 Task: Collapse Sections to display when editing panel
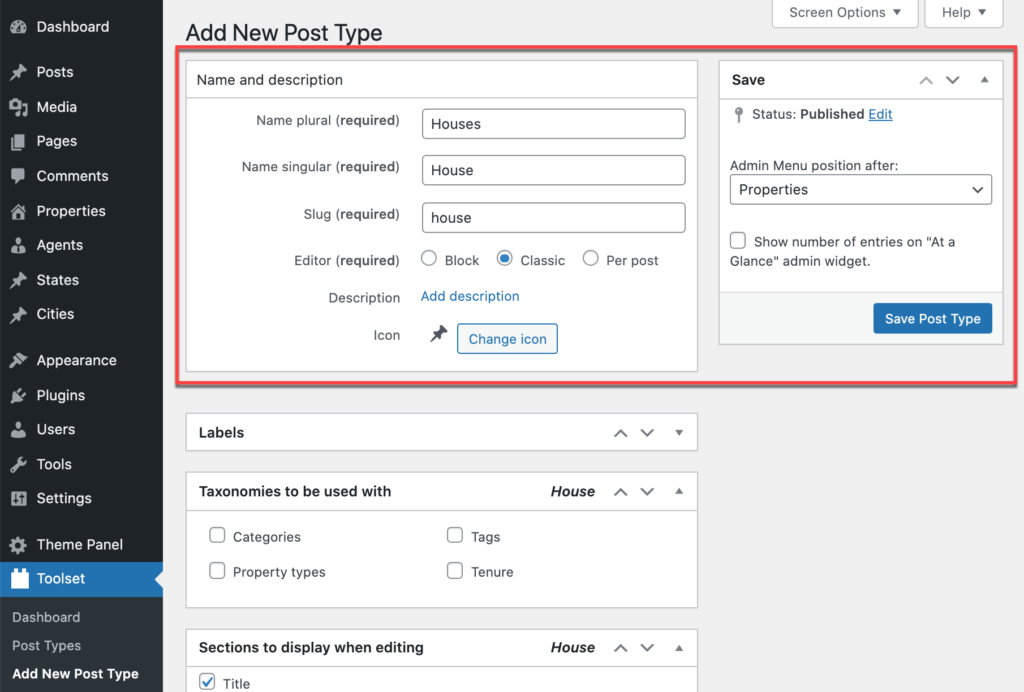pyautogui.click(x=679, y=648)
